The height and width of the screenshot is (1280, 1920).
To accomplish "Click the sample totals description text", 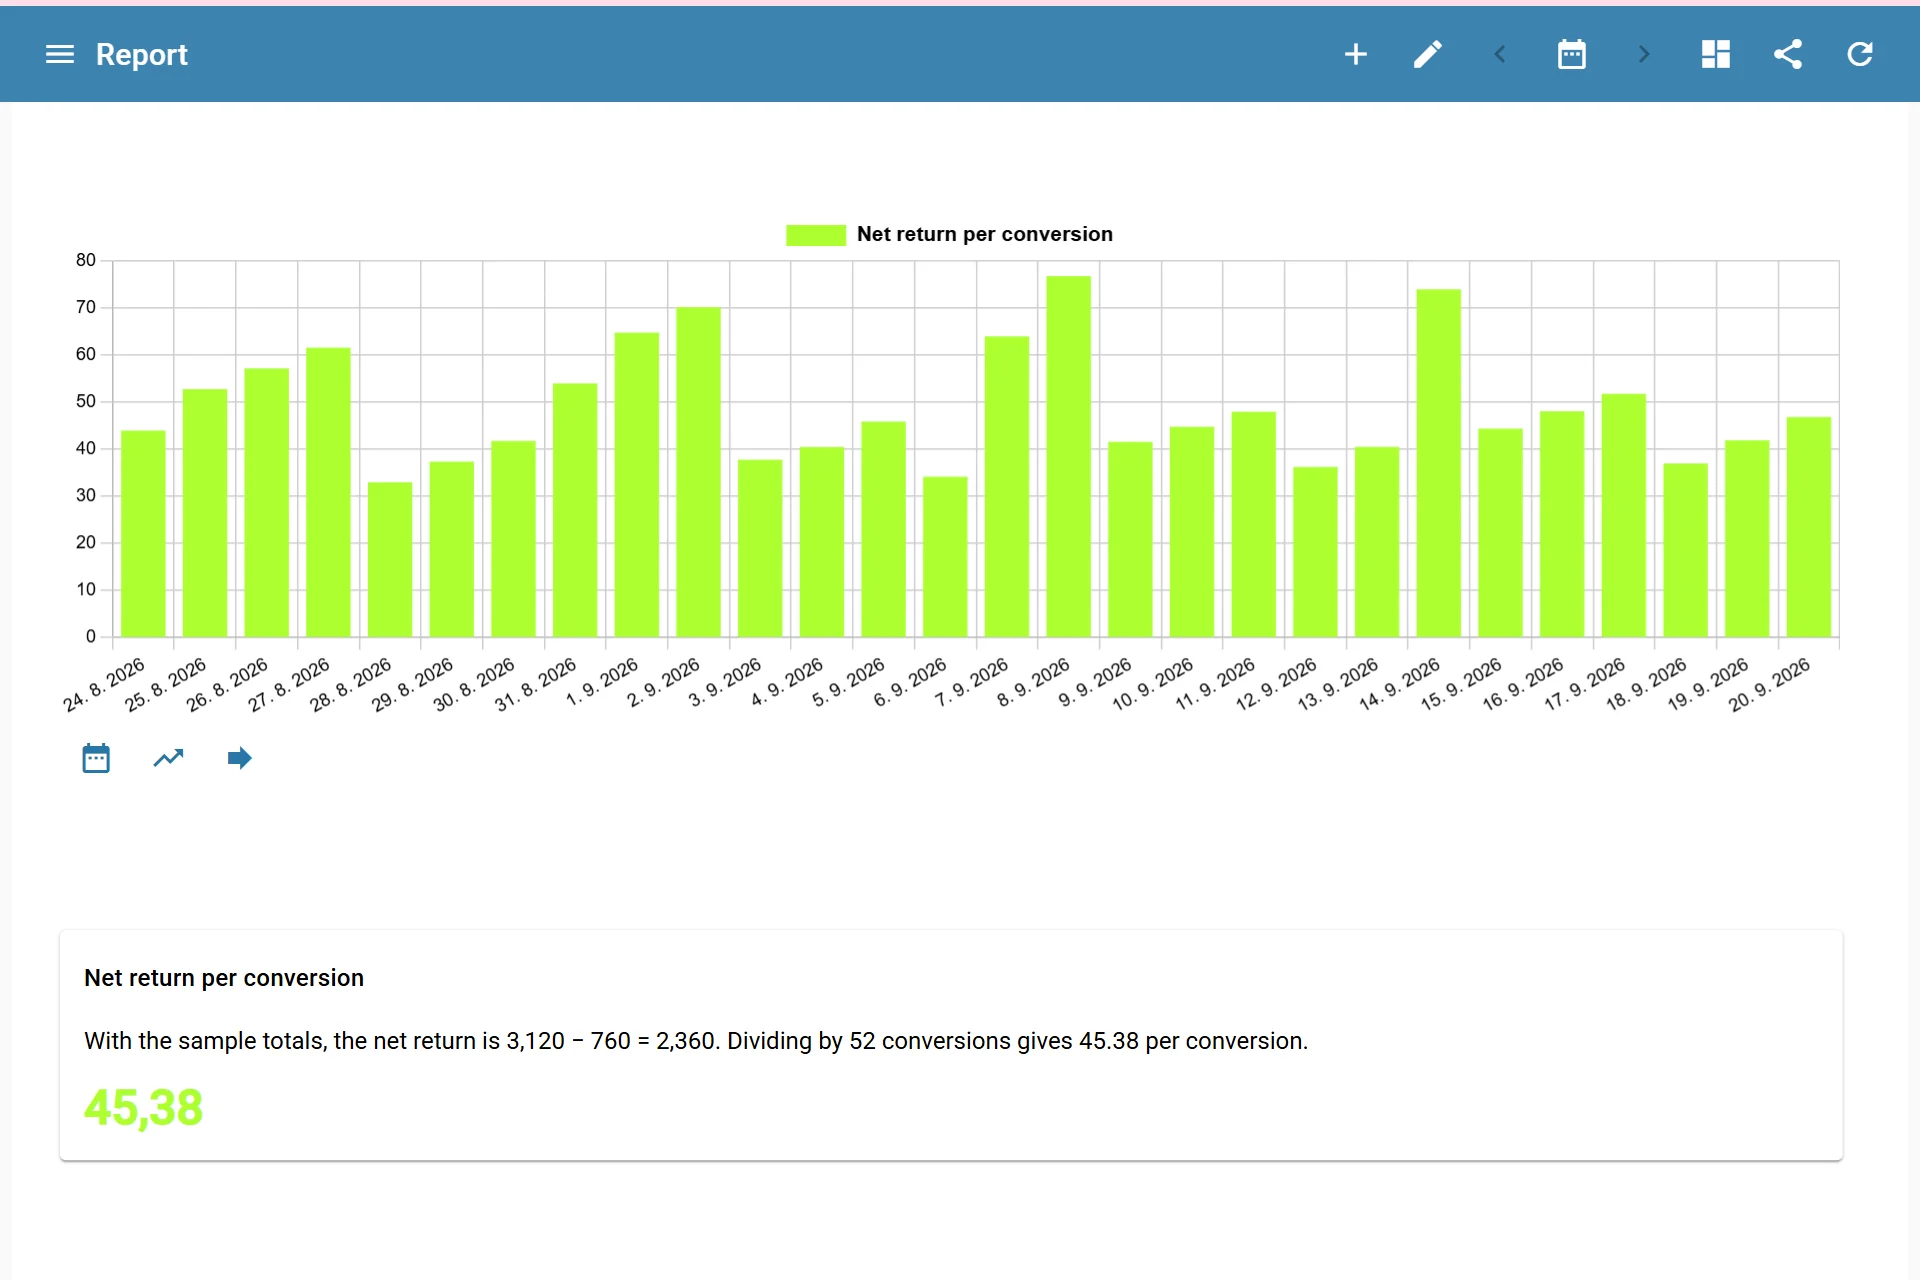I will coord(696,1041).
